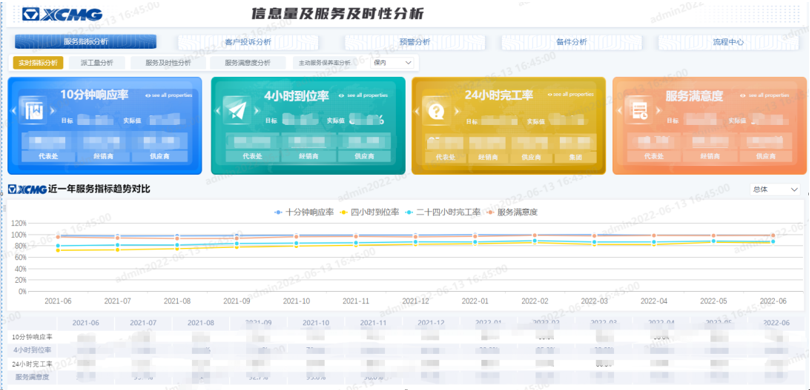Click 经销商 on 10分钟响应率 card

(x=103, y=157)
